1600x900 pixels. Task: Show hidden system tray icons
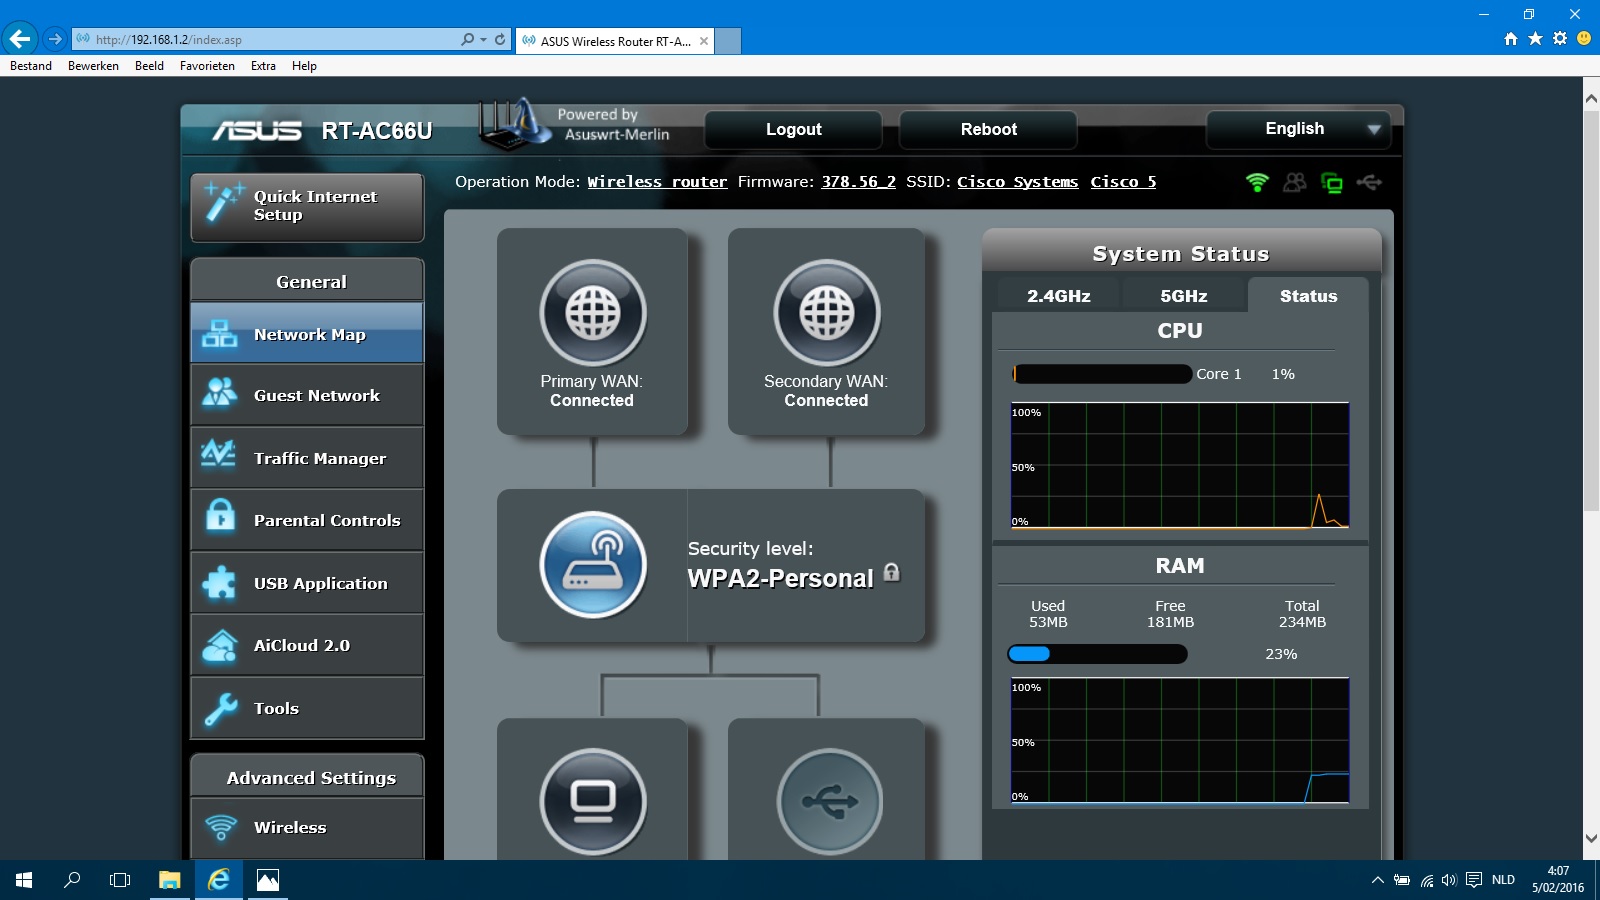1377,880
